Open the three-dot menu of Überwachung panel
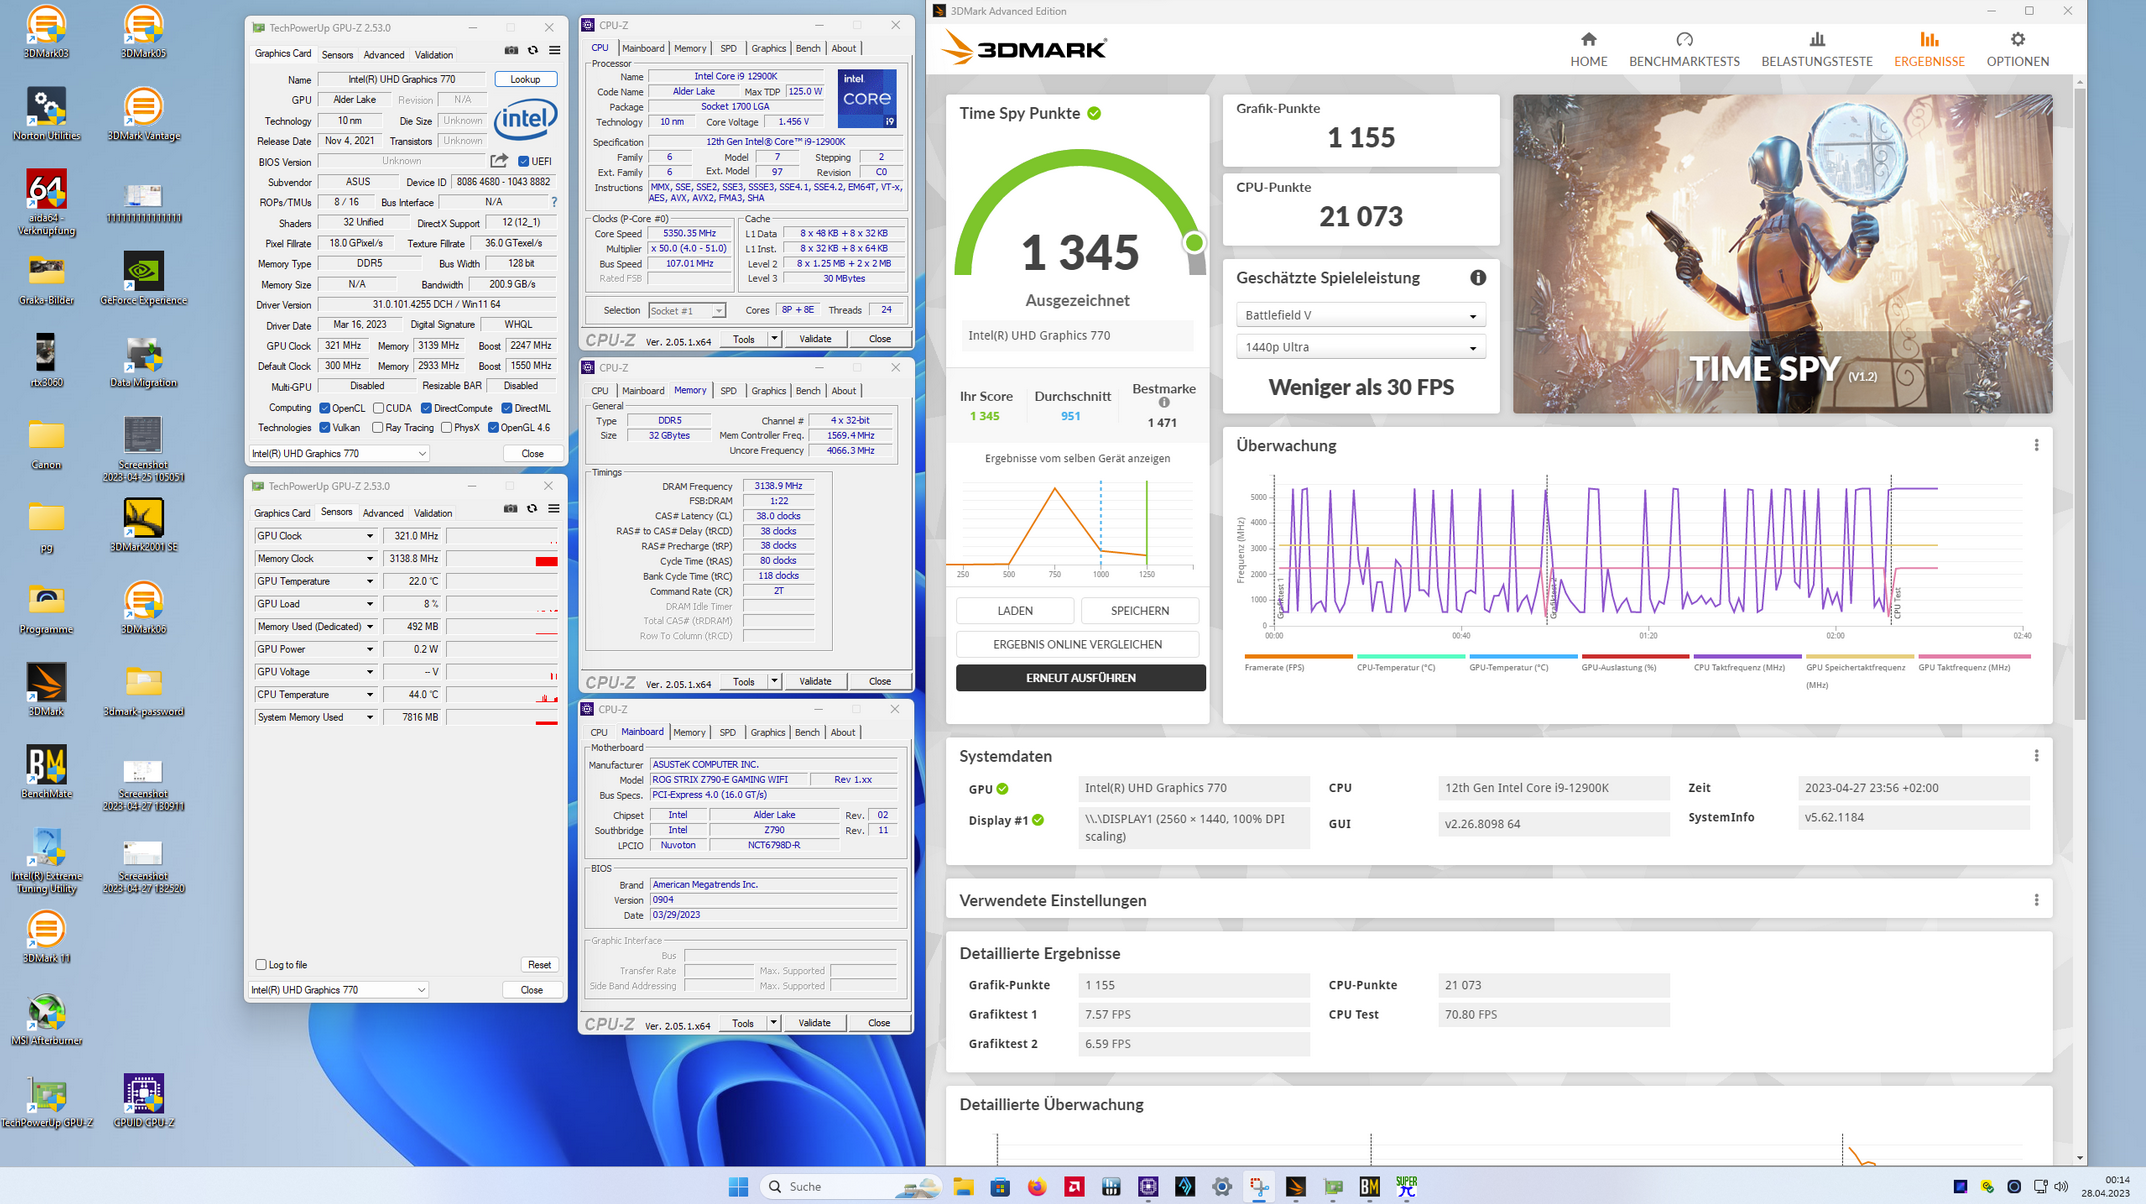2146x1204 pixels. point(2036,445)
